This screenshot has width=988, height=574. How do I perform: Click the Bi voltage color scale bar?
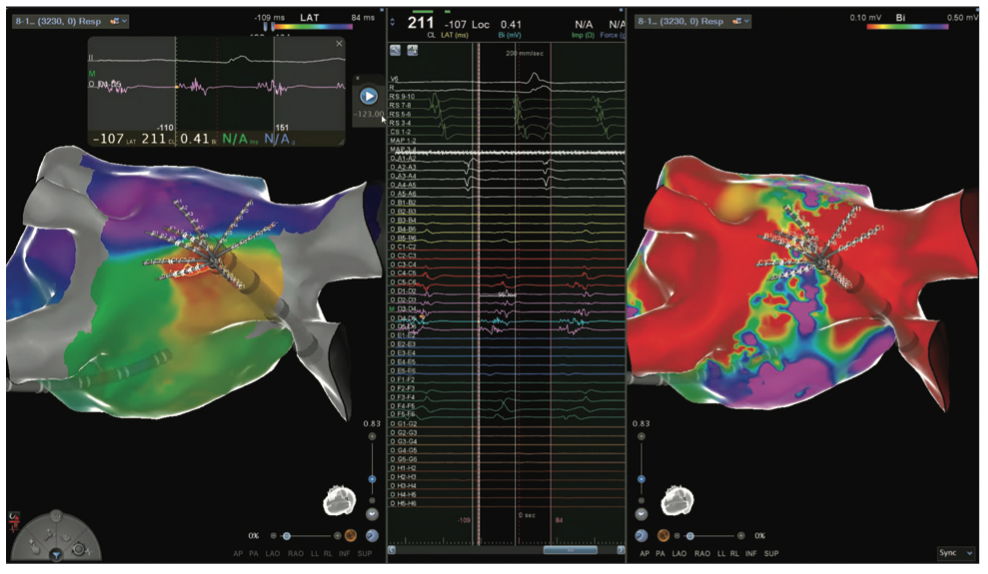pyautogui.click(x=907, y=27)
